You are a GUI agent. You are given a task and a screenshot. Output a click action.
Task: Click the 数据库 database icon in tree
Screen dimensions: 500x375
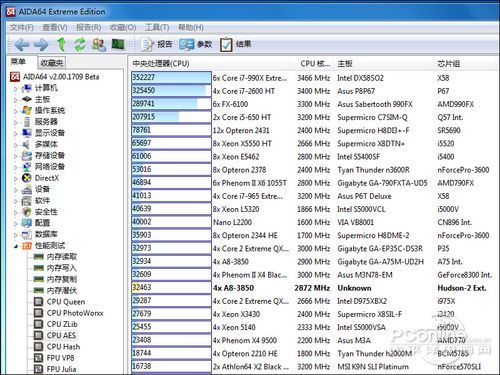click(x=27, y=234)
